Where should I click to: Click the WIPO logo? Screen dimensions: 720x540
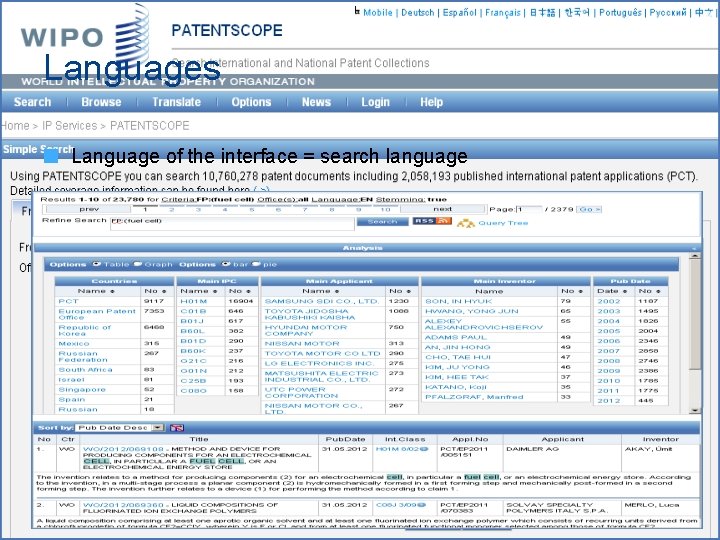pyautogui.click(x=85, y=37)
